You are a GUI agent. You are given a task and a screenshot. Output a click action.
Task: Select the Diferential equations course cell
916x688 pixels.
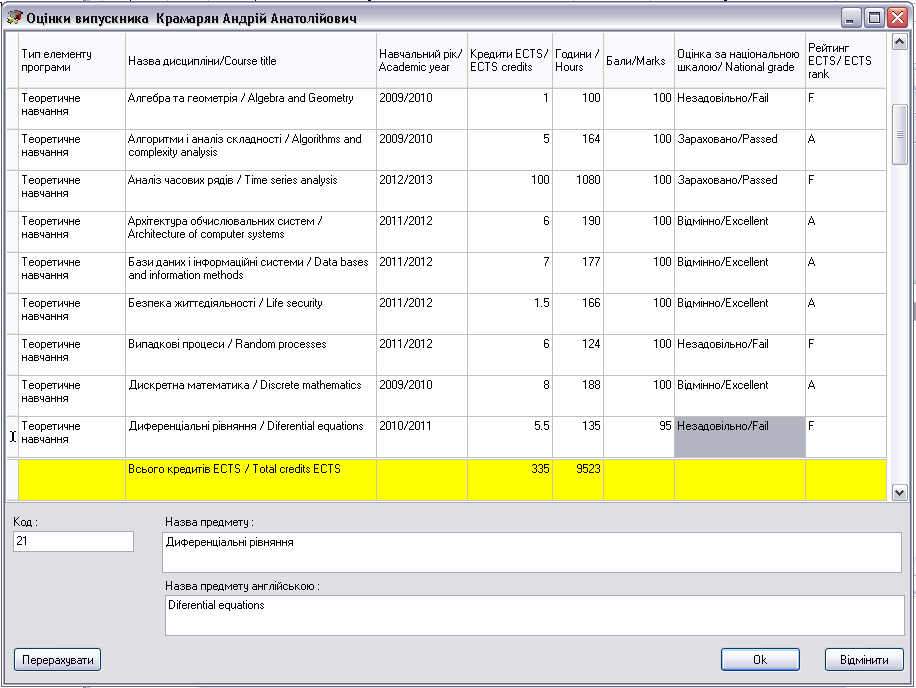[251, 436]
